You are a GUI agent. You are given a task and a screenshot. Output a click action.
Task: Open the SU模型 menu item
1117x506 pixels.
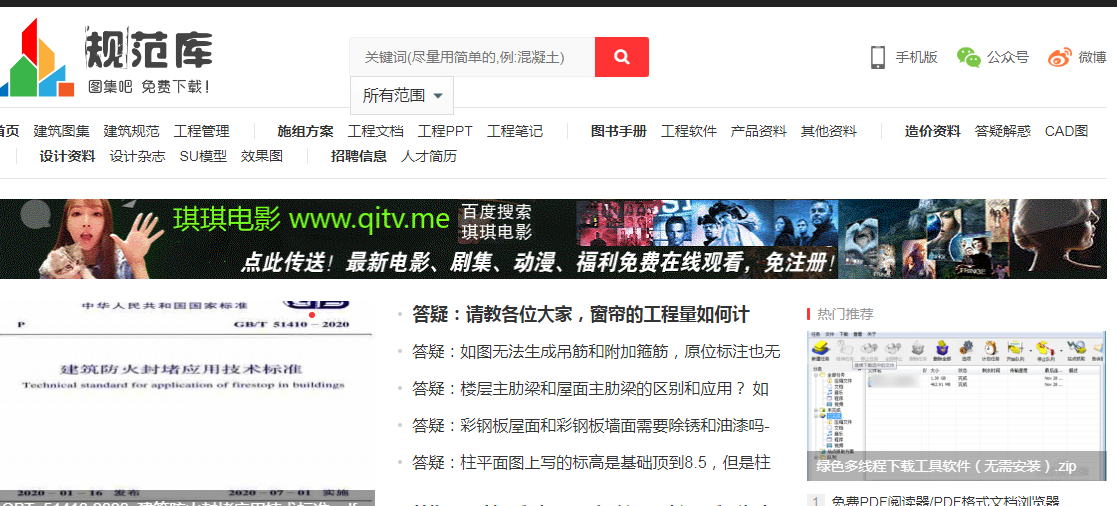click(x=203, y=156)
